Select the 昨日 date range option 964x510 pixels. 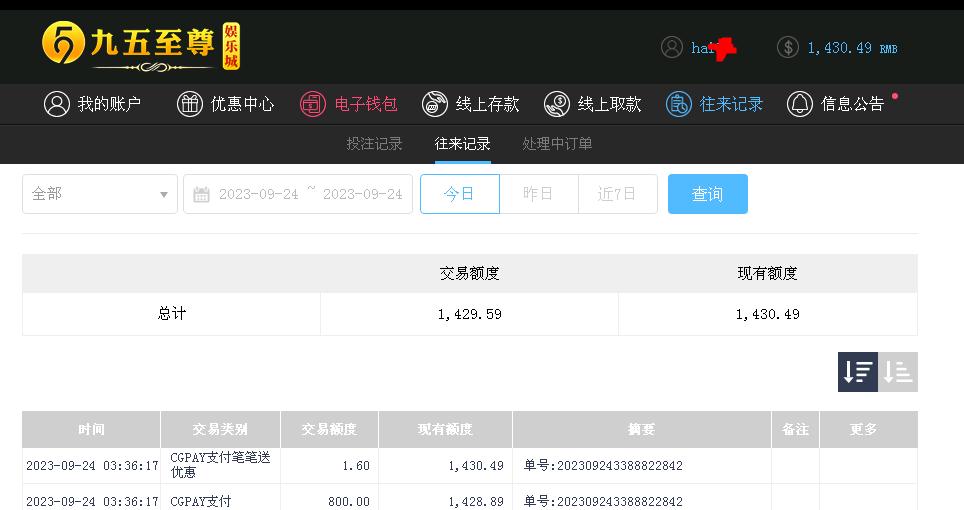(x=539, y=194)
